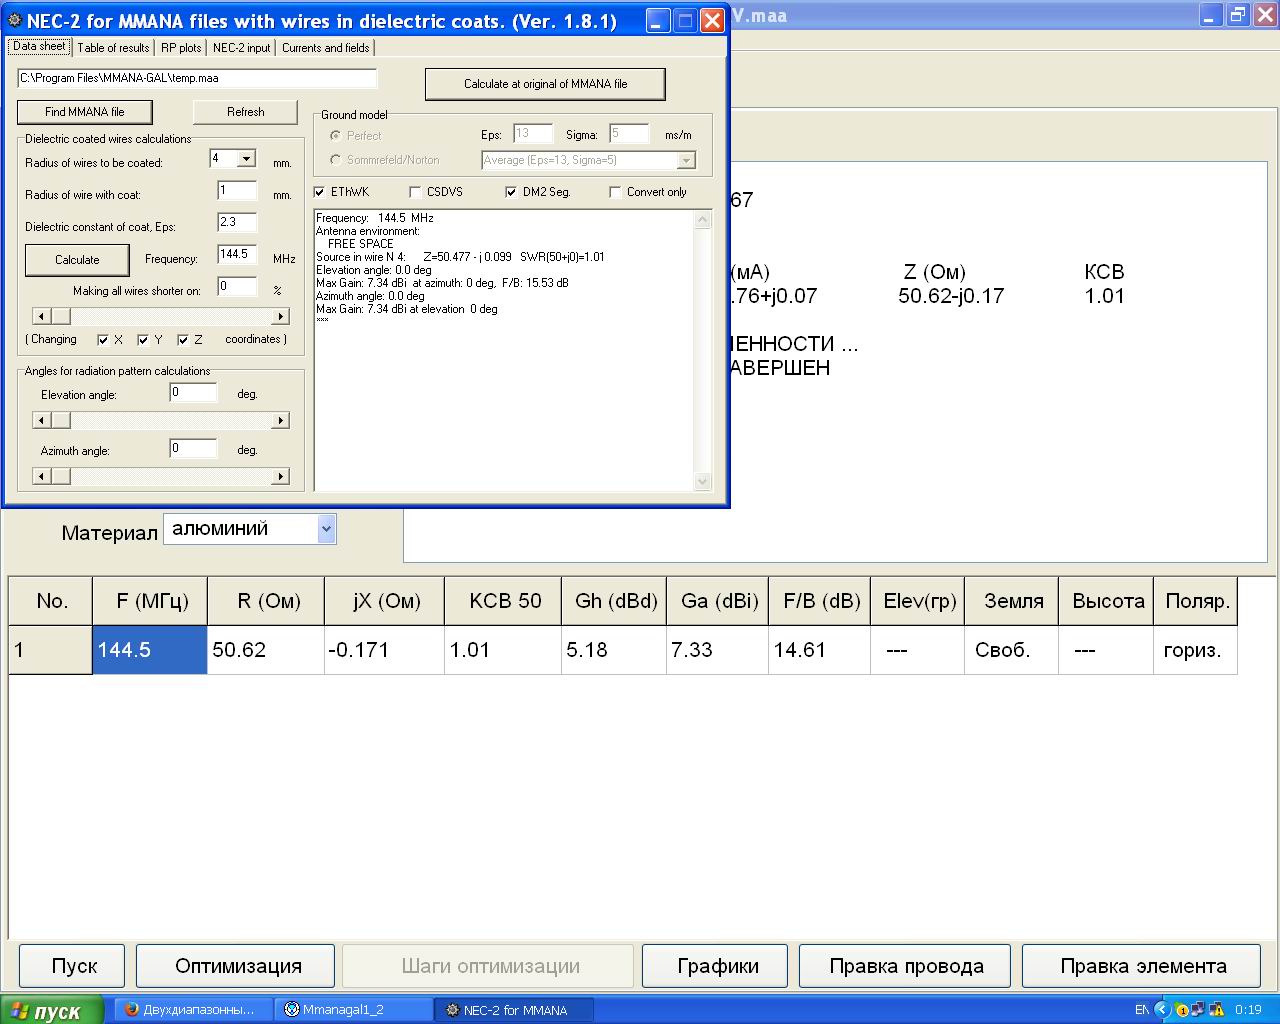Image resolution: width=1280 pixels, height=1024 pixels.
Task: Enable the Convert only checkbox
Action: [x=615, y=192]
